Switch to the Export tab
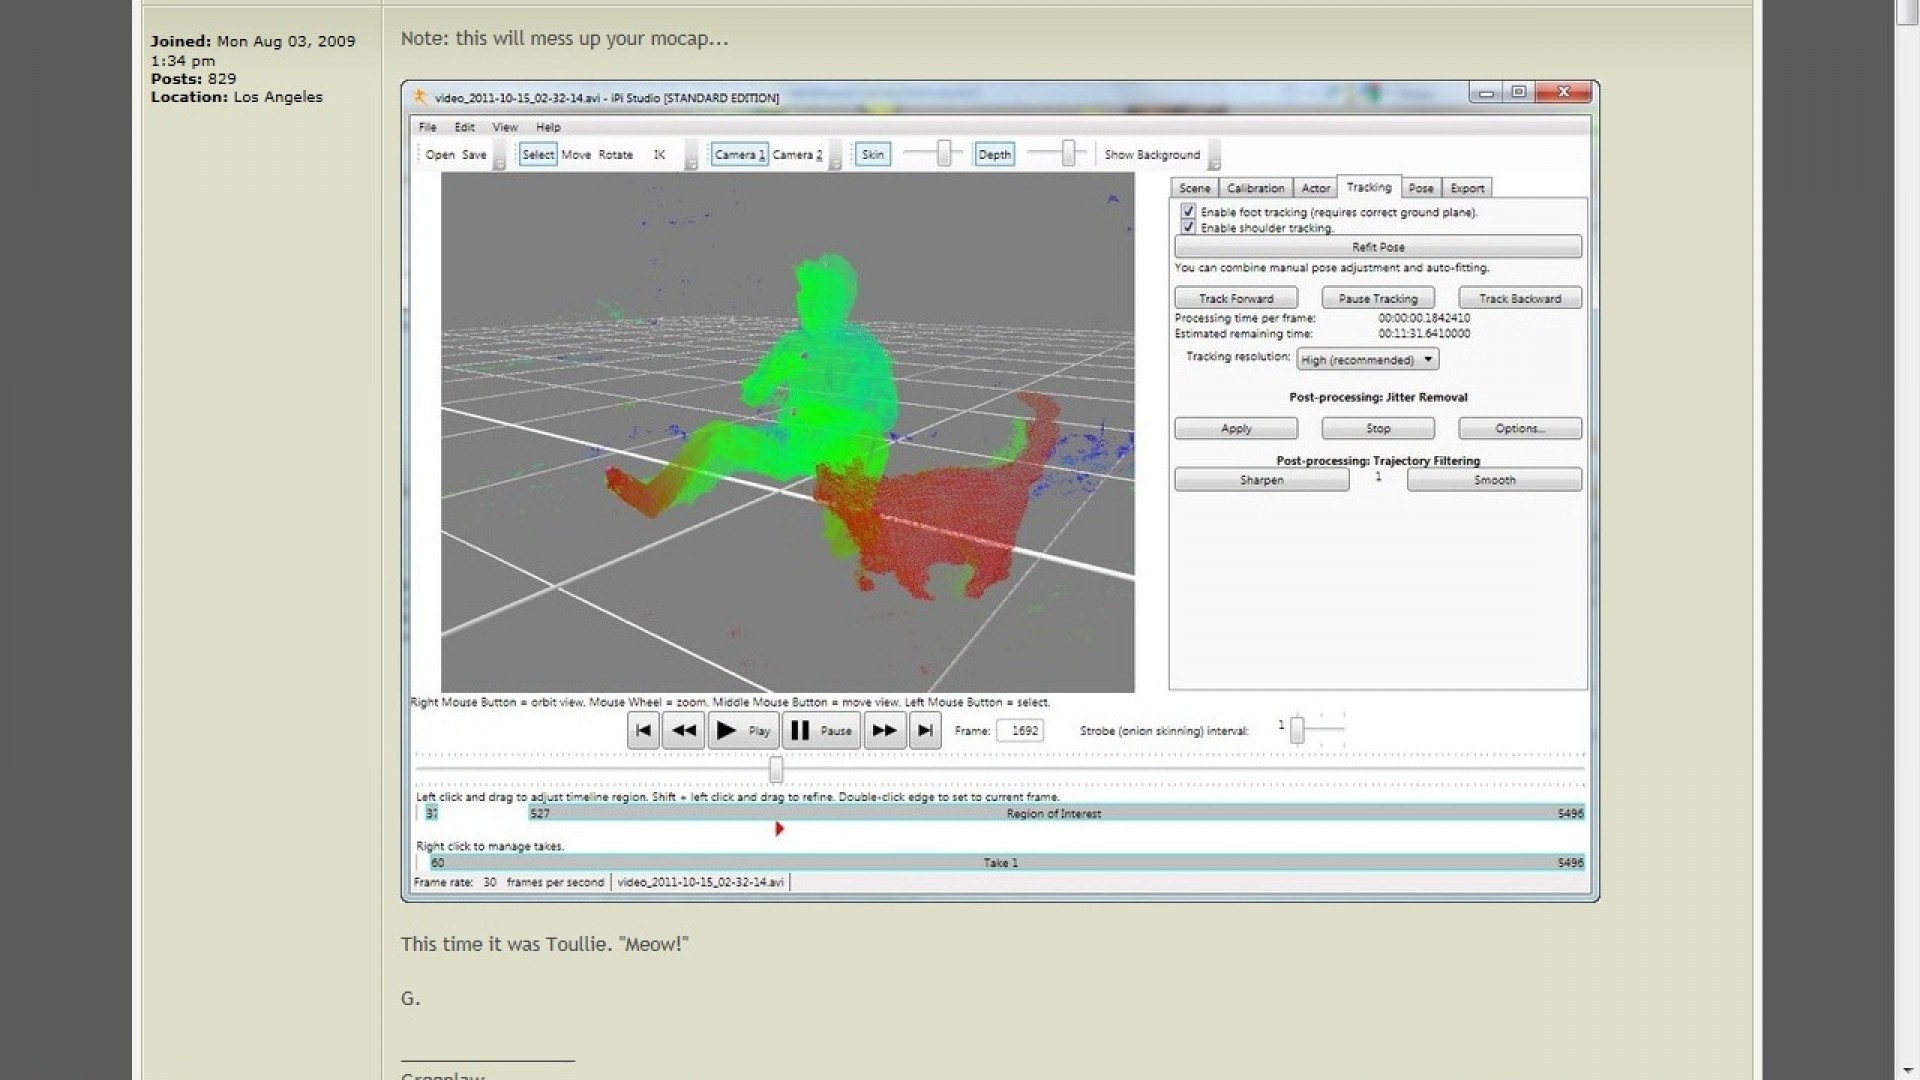1920x1080 pixels. coord(1467,188)
